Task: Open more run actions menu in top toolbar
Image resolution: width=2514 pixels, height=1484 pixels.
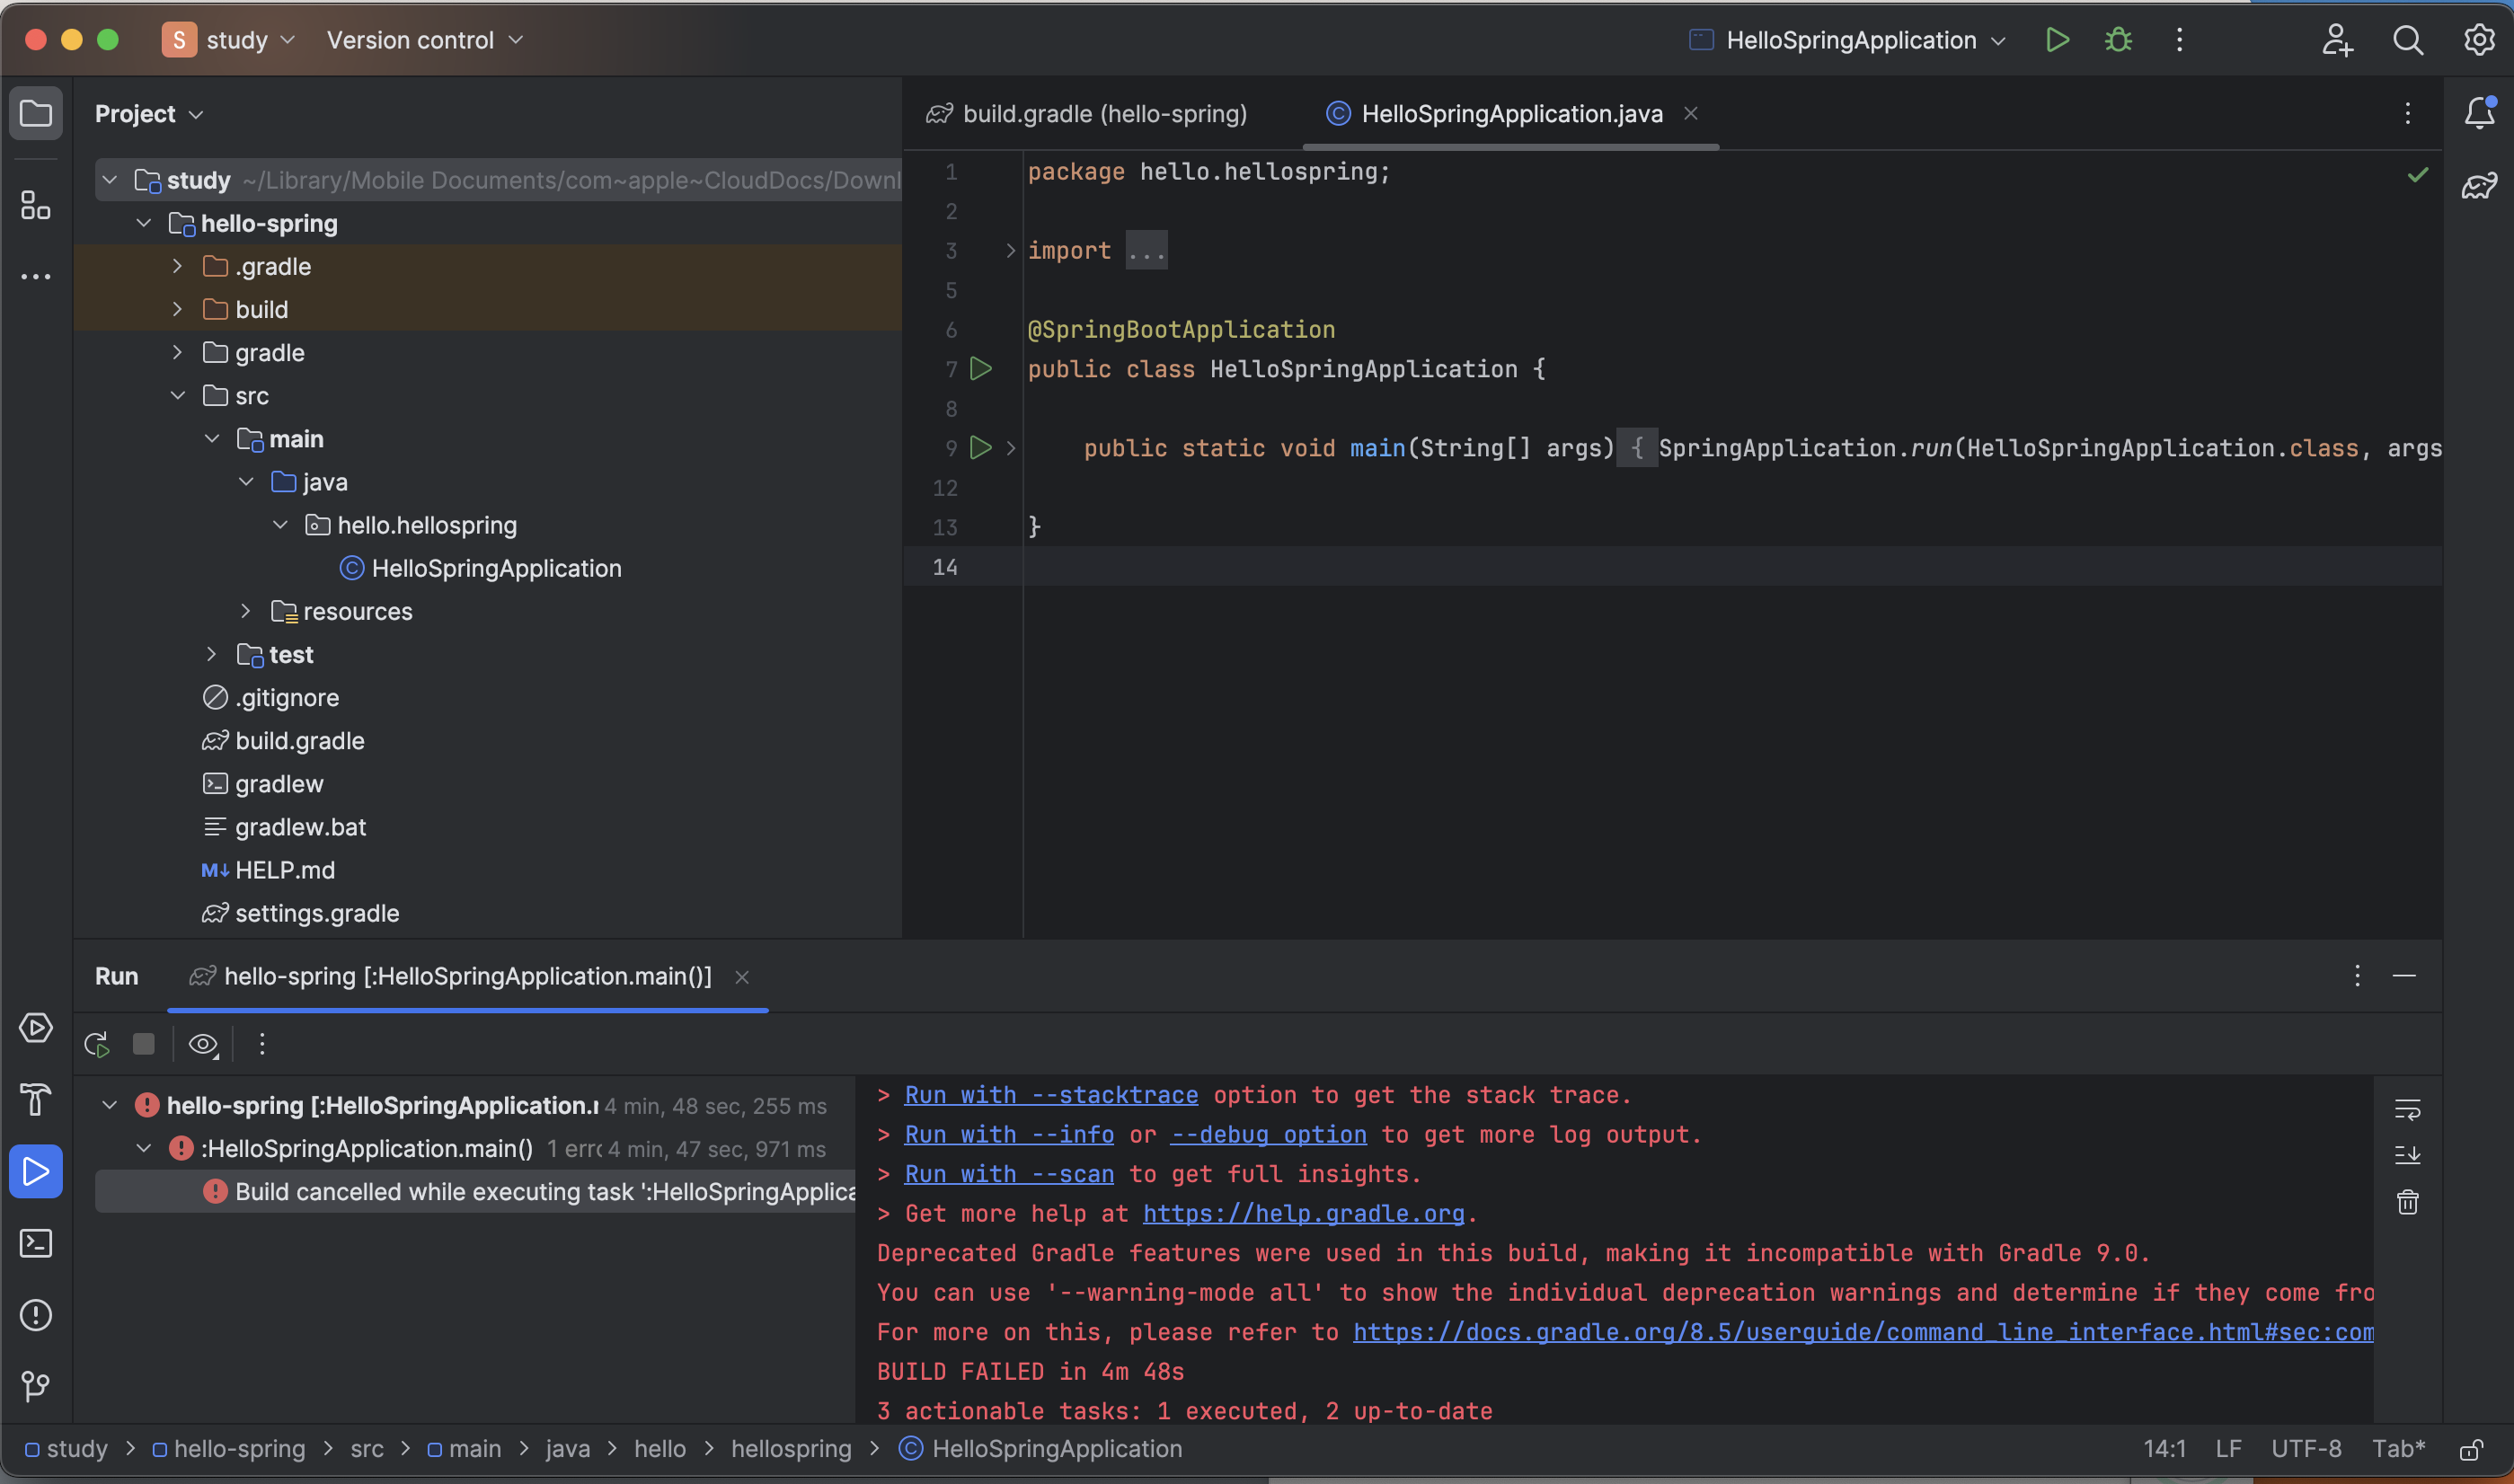Action: point(2179,40)
